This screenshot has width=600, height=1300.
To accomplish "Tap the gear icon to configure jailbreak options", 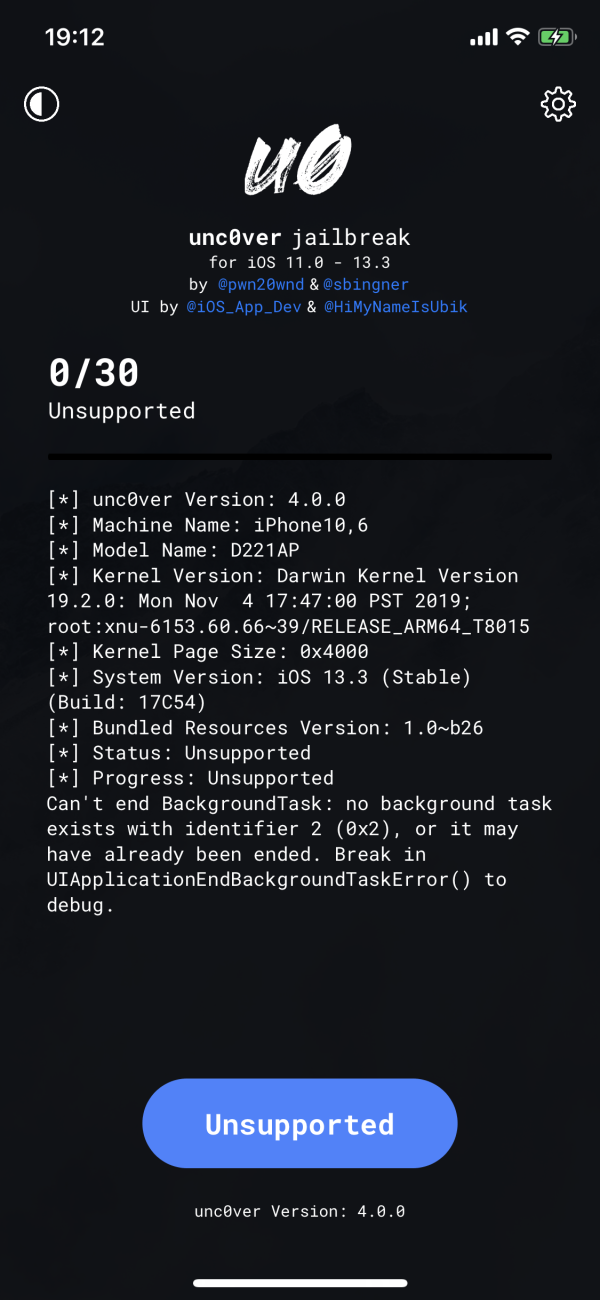I will 558,103.
